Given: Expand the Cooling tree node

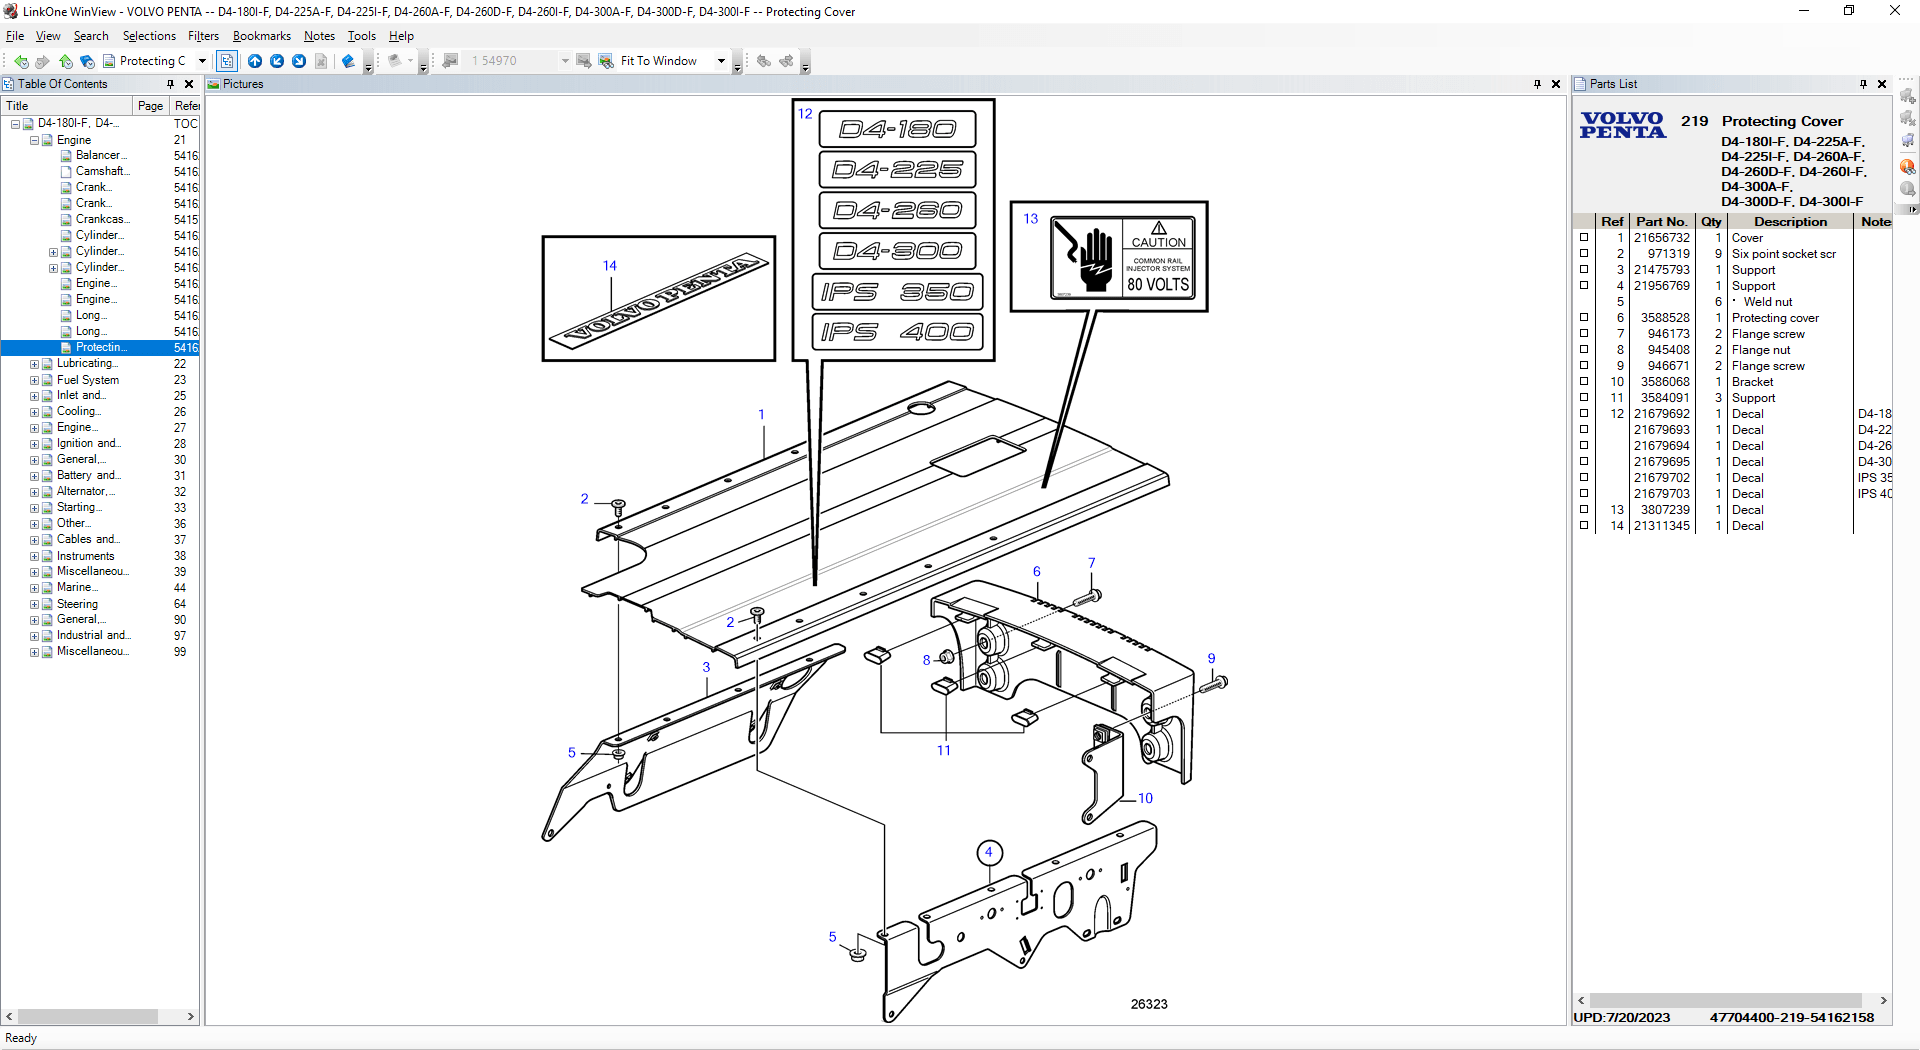Looking at the screenshot, I should [x=34, y=412].
